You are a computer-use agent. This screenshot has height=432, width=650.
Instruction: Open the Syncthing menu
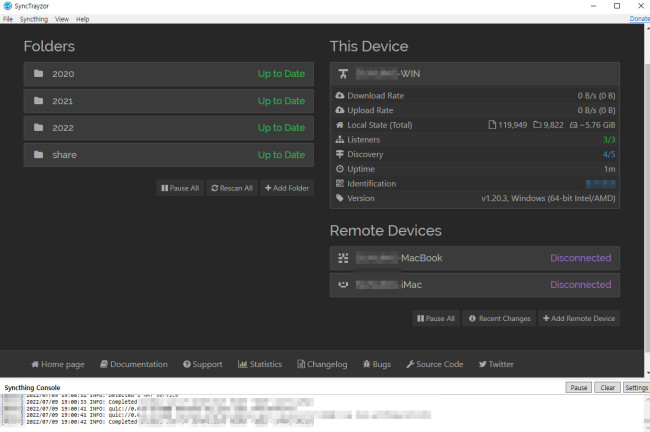pyautogui.click(x=34, y=19)
